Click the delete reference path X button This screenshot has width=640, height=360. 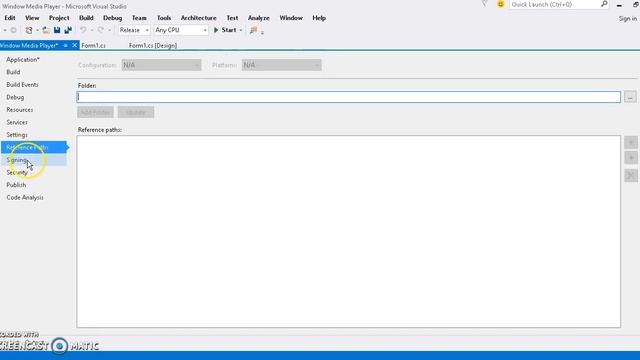click(631, 176)
